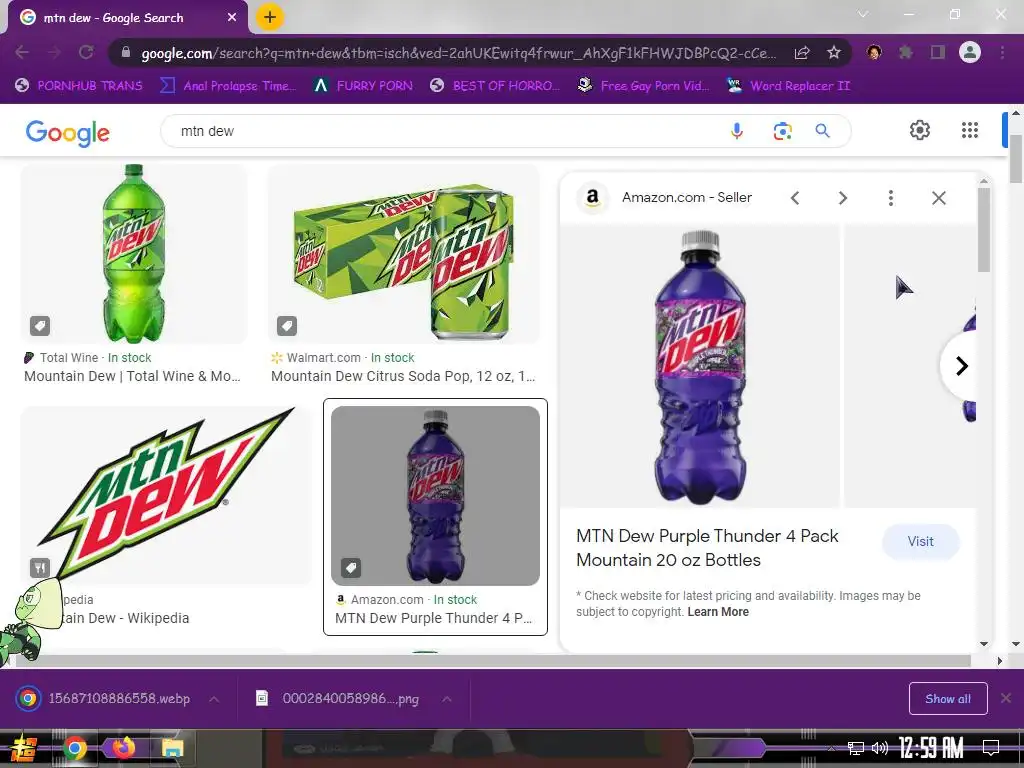Start voice search with microphone icon
The height and width of the screenshot is (768, 1024).
click(x=737, y=131)
